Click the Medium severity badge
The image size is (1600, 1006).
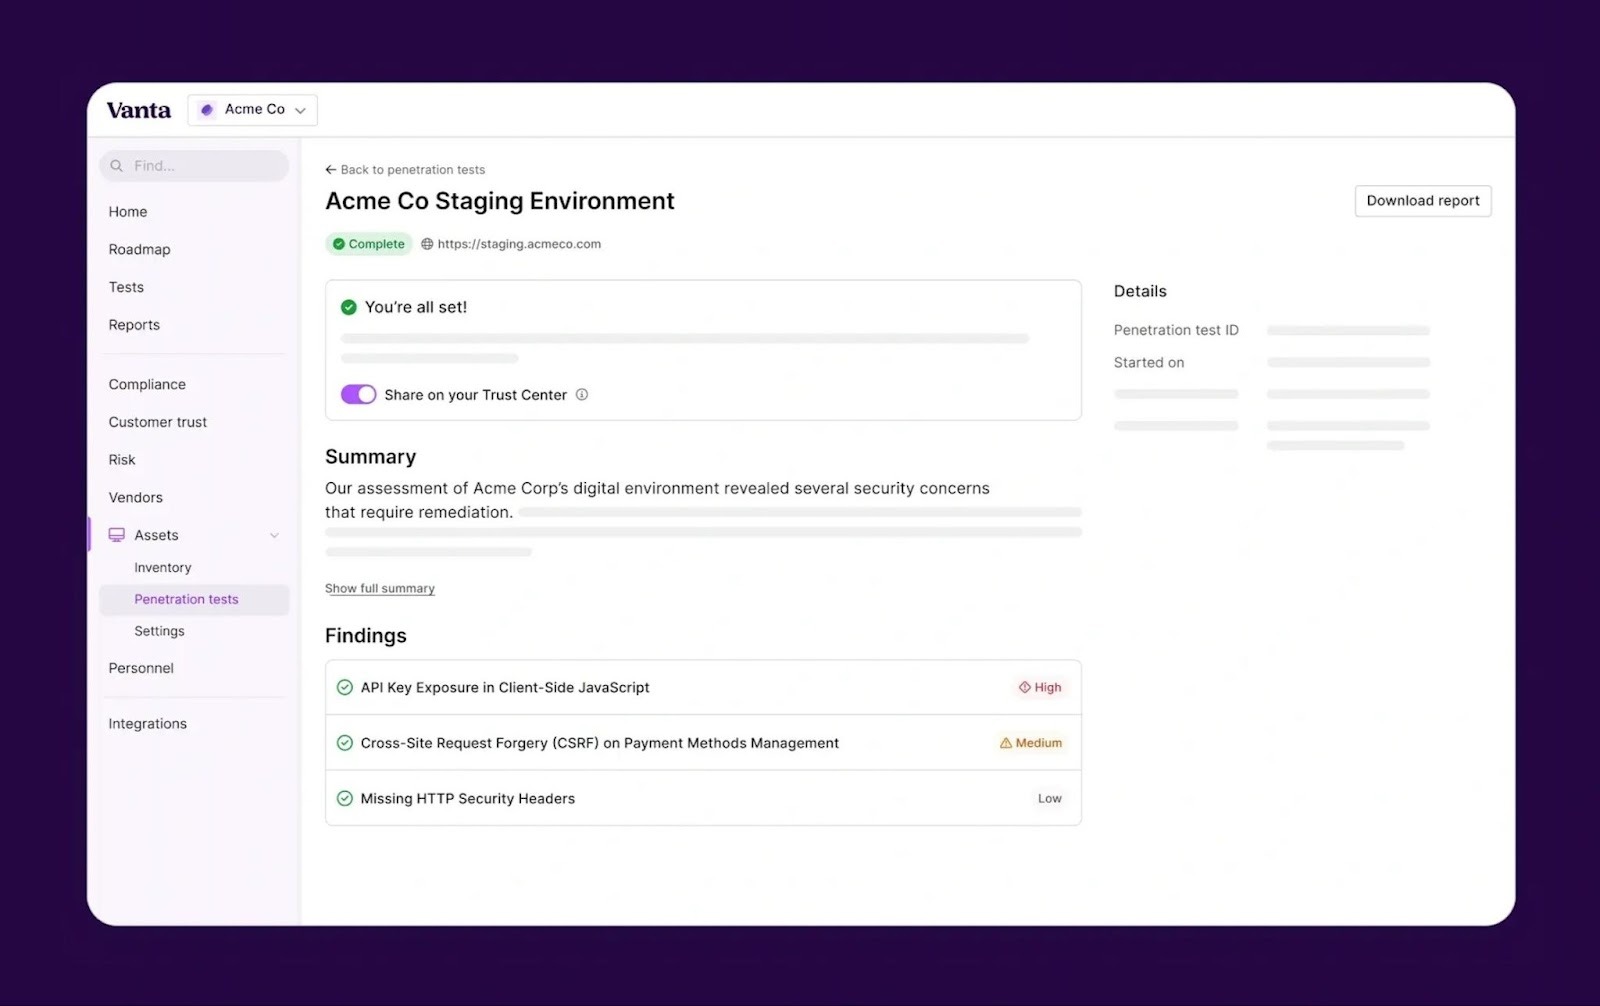coord(1031,743)
